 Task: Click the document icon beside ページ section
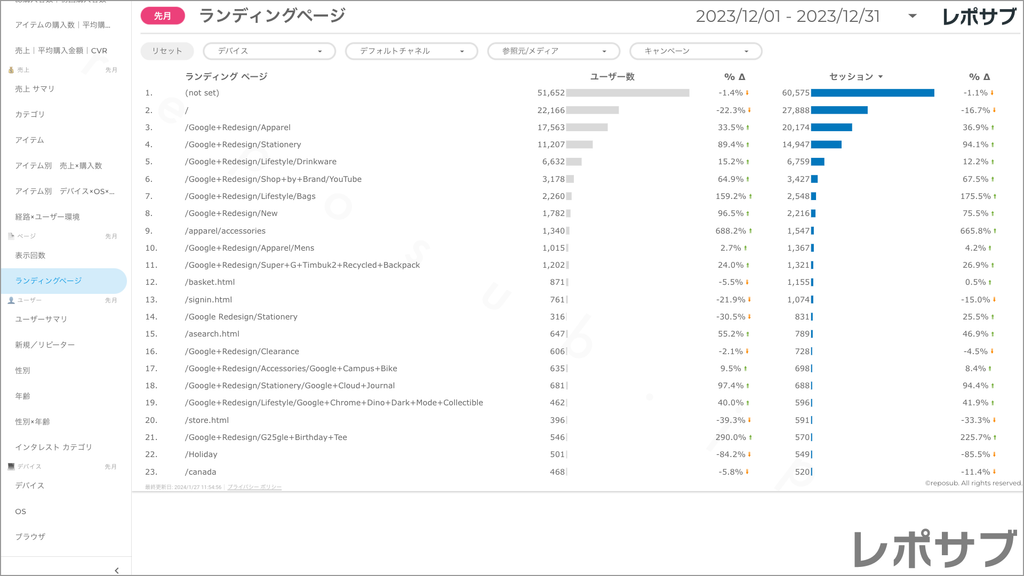click(x=11, y=236)
